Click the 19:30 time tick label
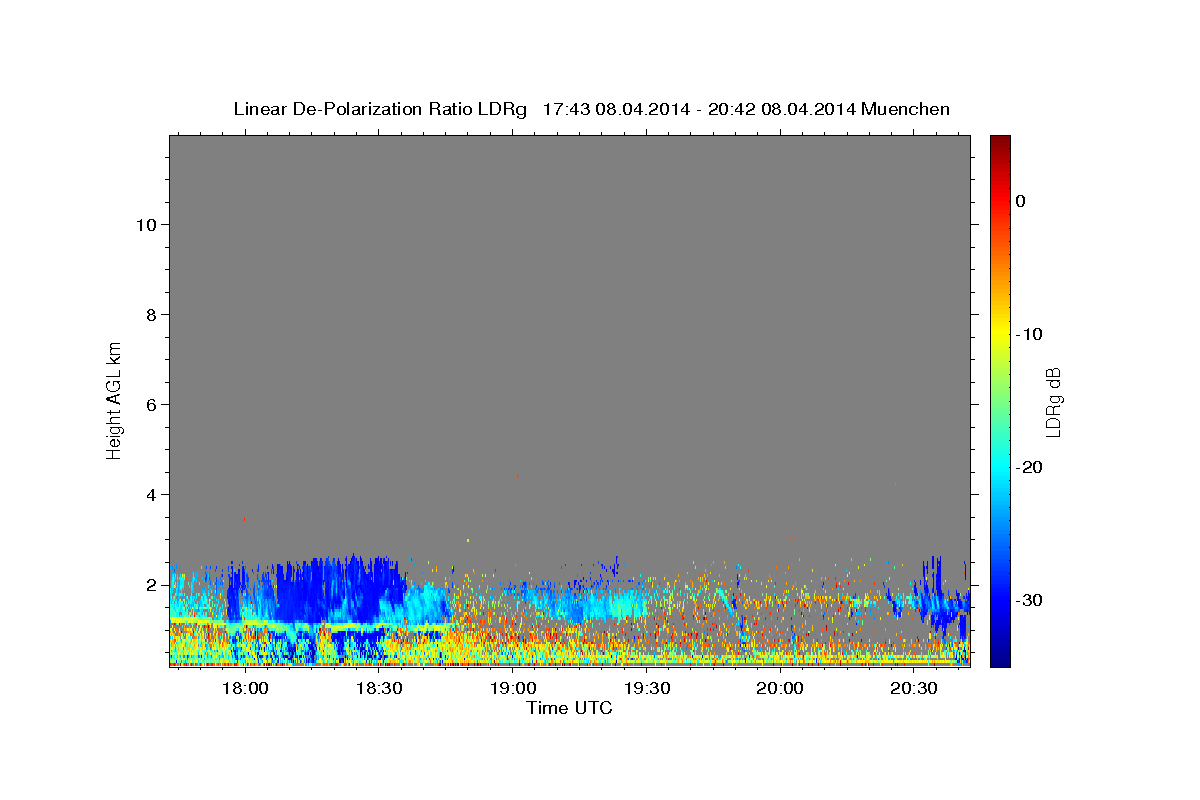Image resolution: width=1200 pixels, height=800 pixels. (x=646, y=688)
